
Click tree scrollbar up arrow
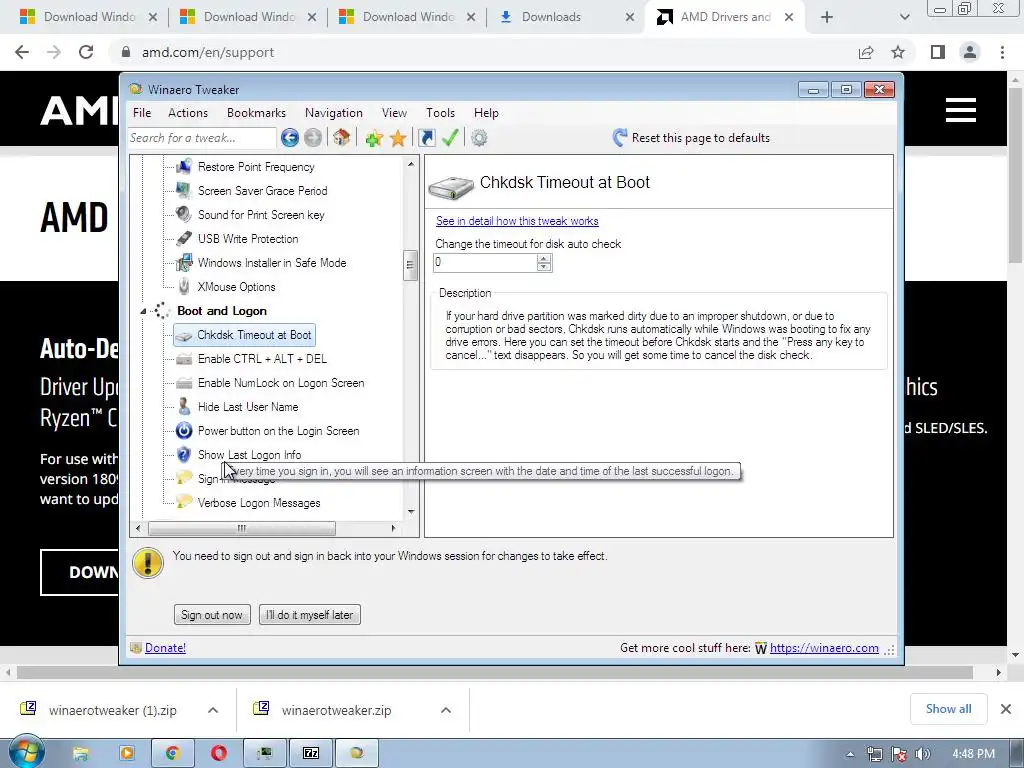click(411, 164)
